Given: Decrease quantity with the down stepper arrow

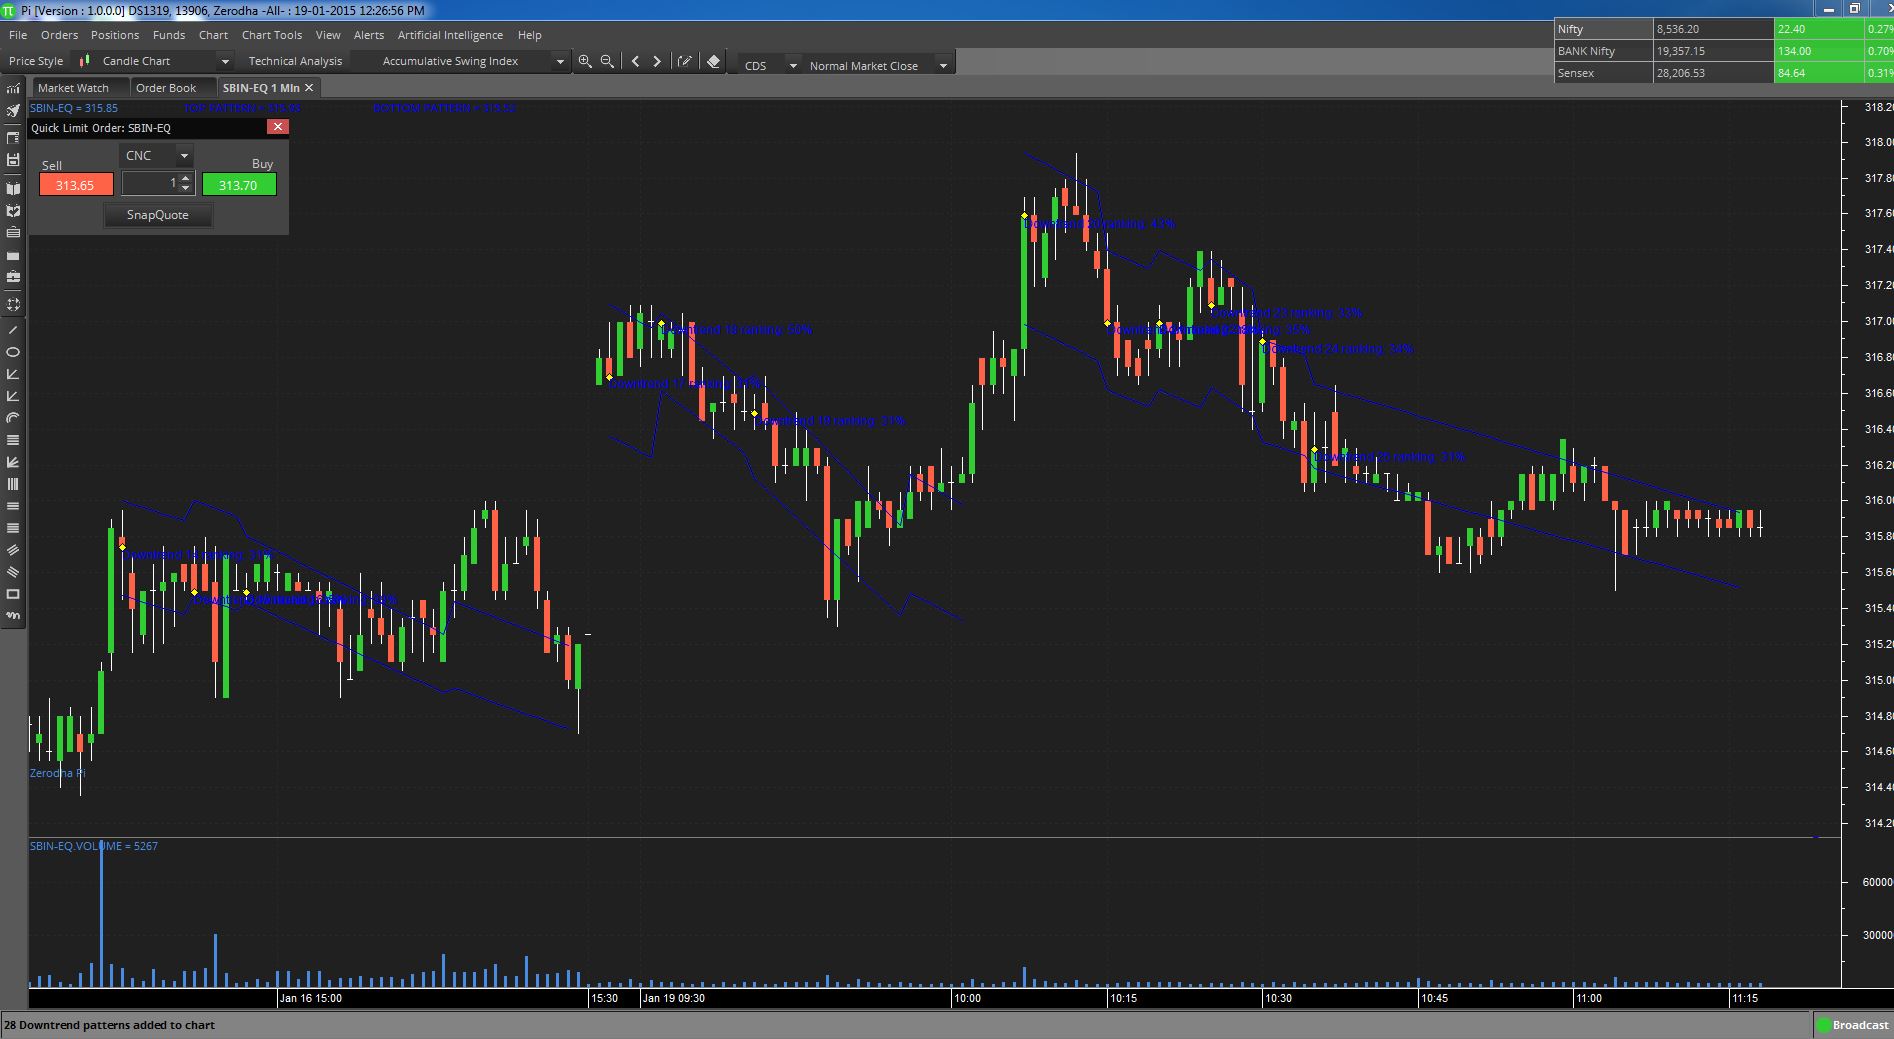Looking at the screenshot, I should pyautogui.click(x=186, y=189).
